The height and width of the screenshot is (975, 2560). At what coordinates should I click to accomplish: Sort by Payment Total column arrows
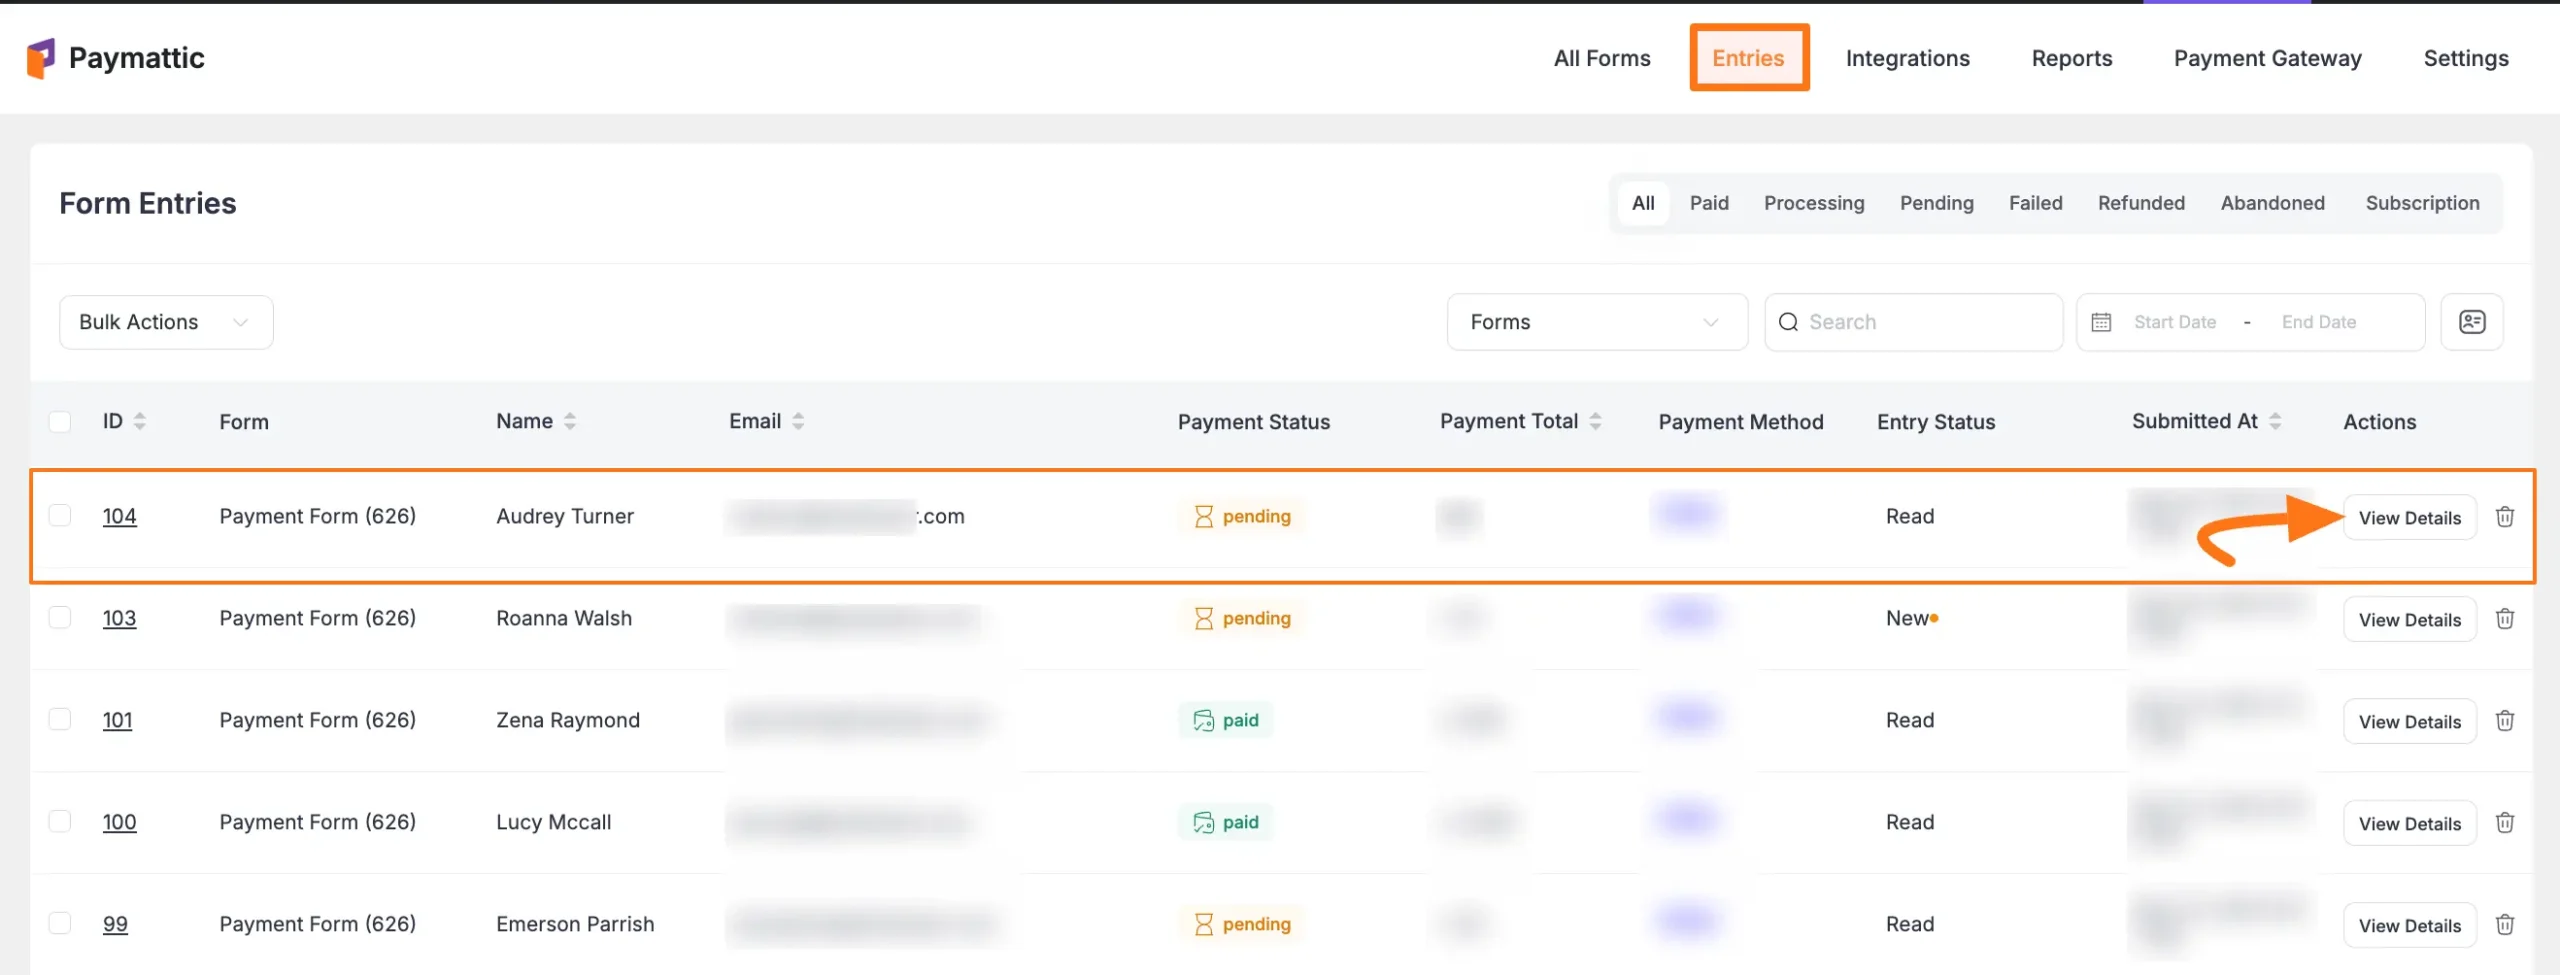pyautogui.click(x=1595, y=422)
